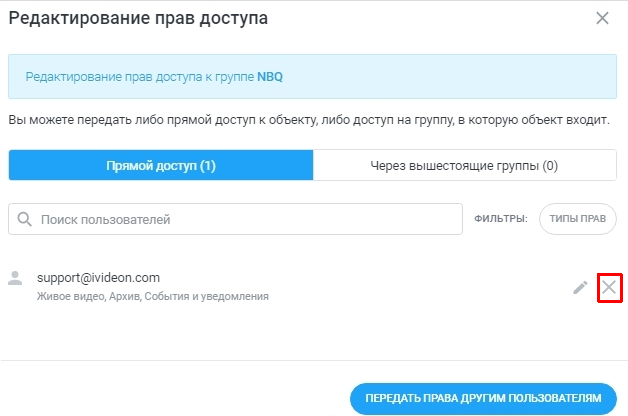The height and width of the screenshot is (416, 628).
Task: Click ПЕРЕДАТЬ ПРАВА ДРУГИМ ПОЛЬЗОВАТЕЛЯМ button
Action: point(483,398)
